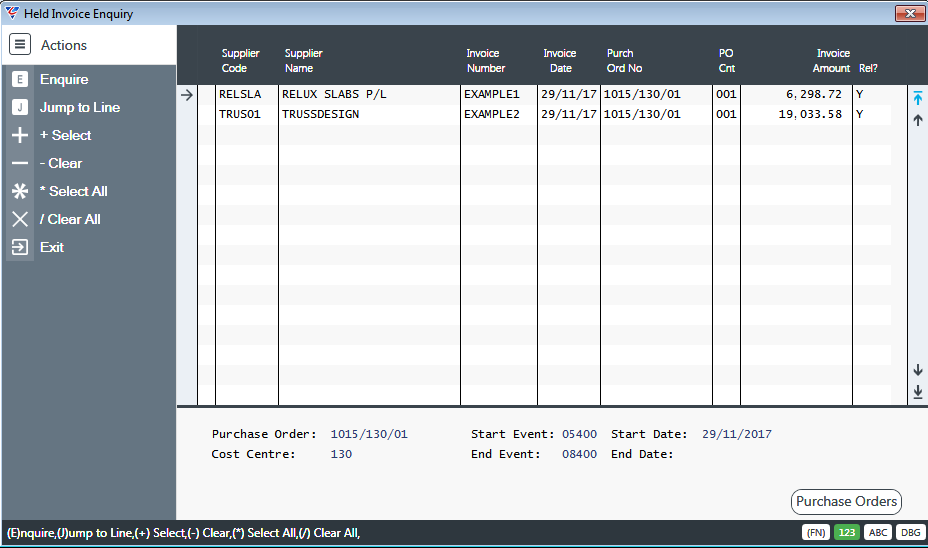Select supplier code RELSLA cell

tap(240, 94)
